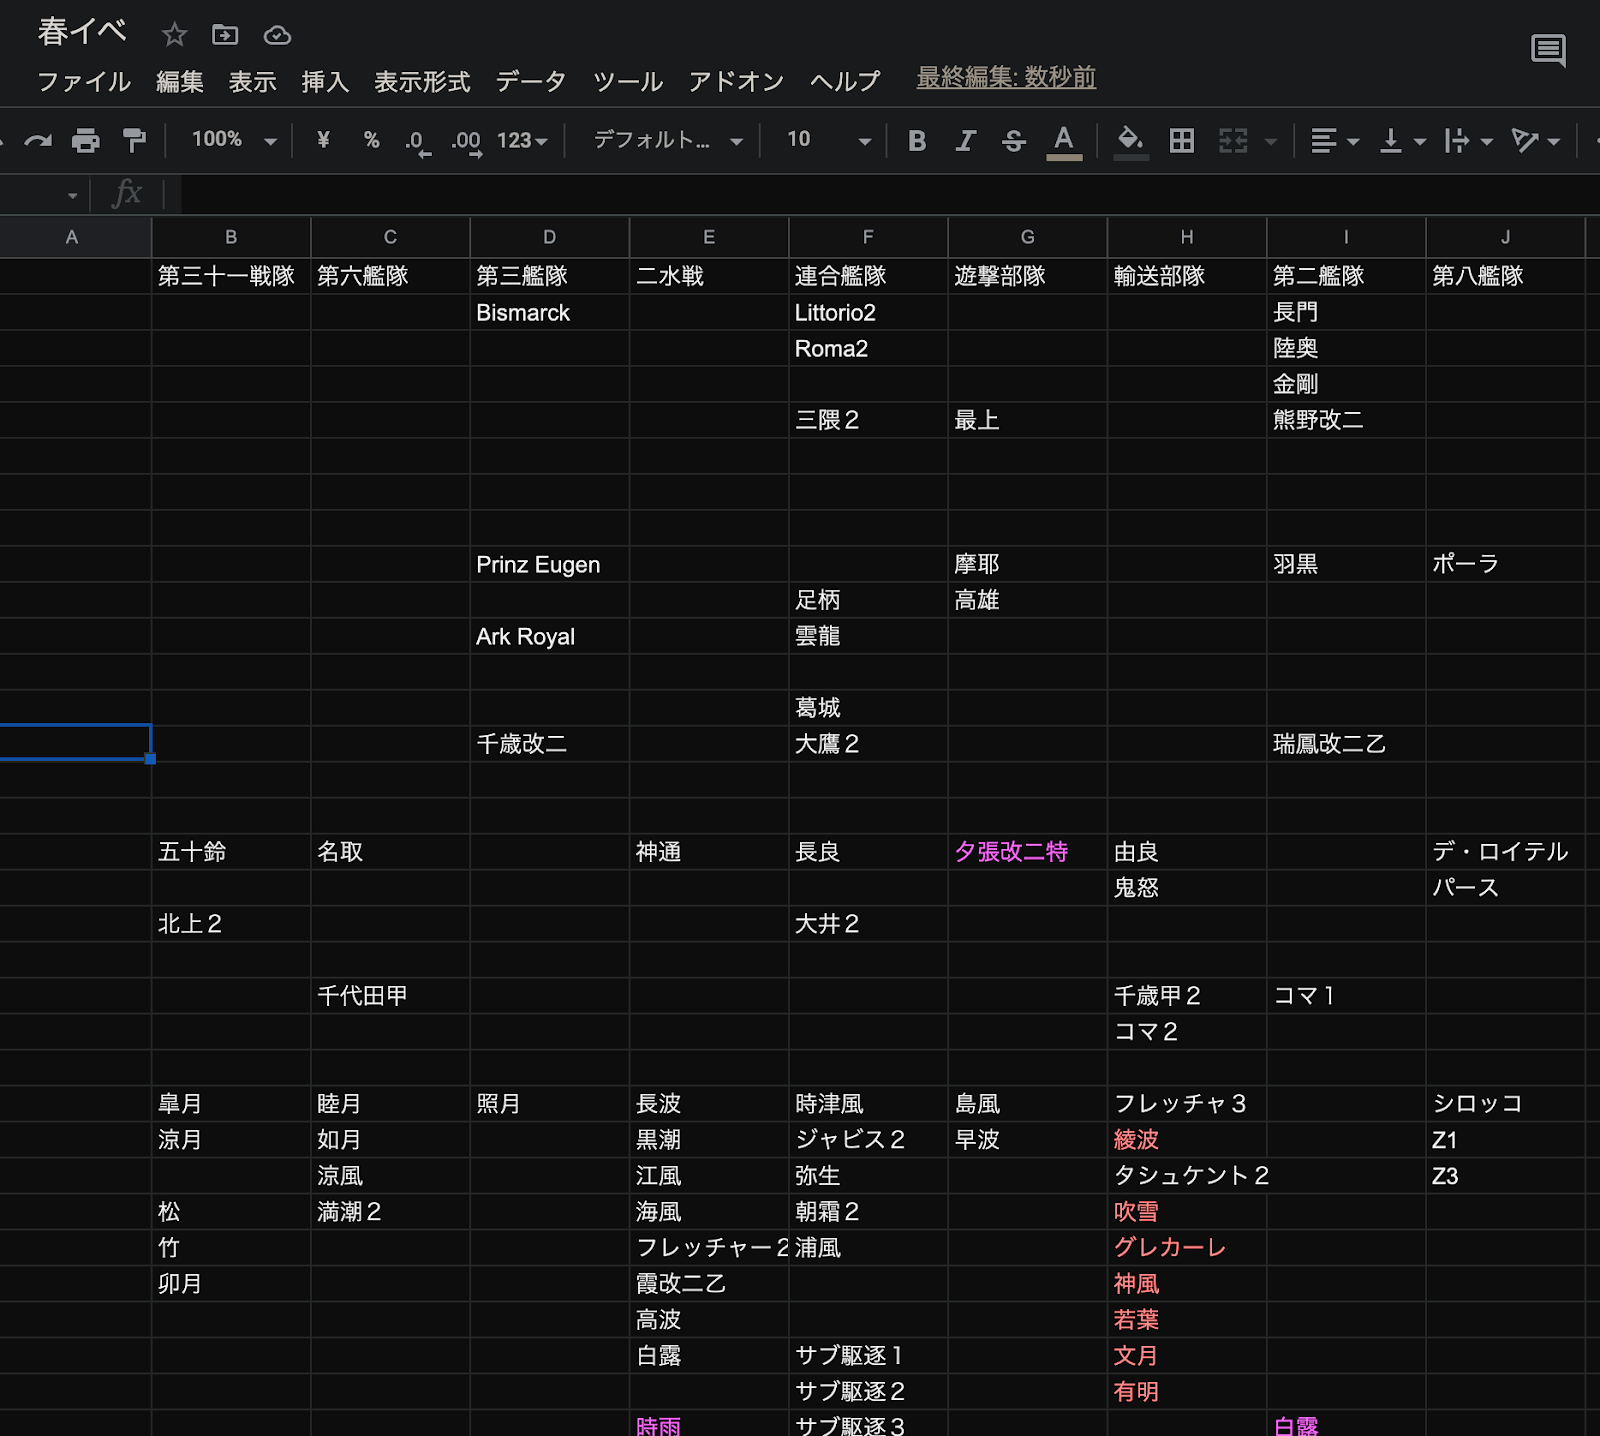The width and height of the screenshot is (1600, 1436).
Task: Open the データ menu
Action: click(531, 82)
